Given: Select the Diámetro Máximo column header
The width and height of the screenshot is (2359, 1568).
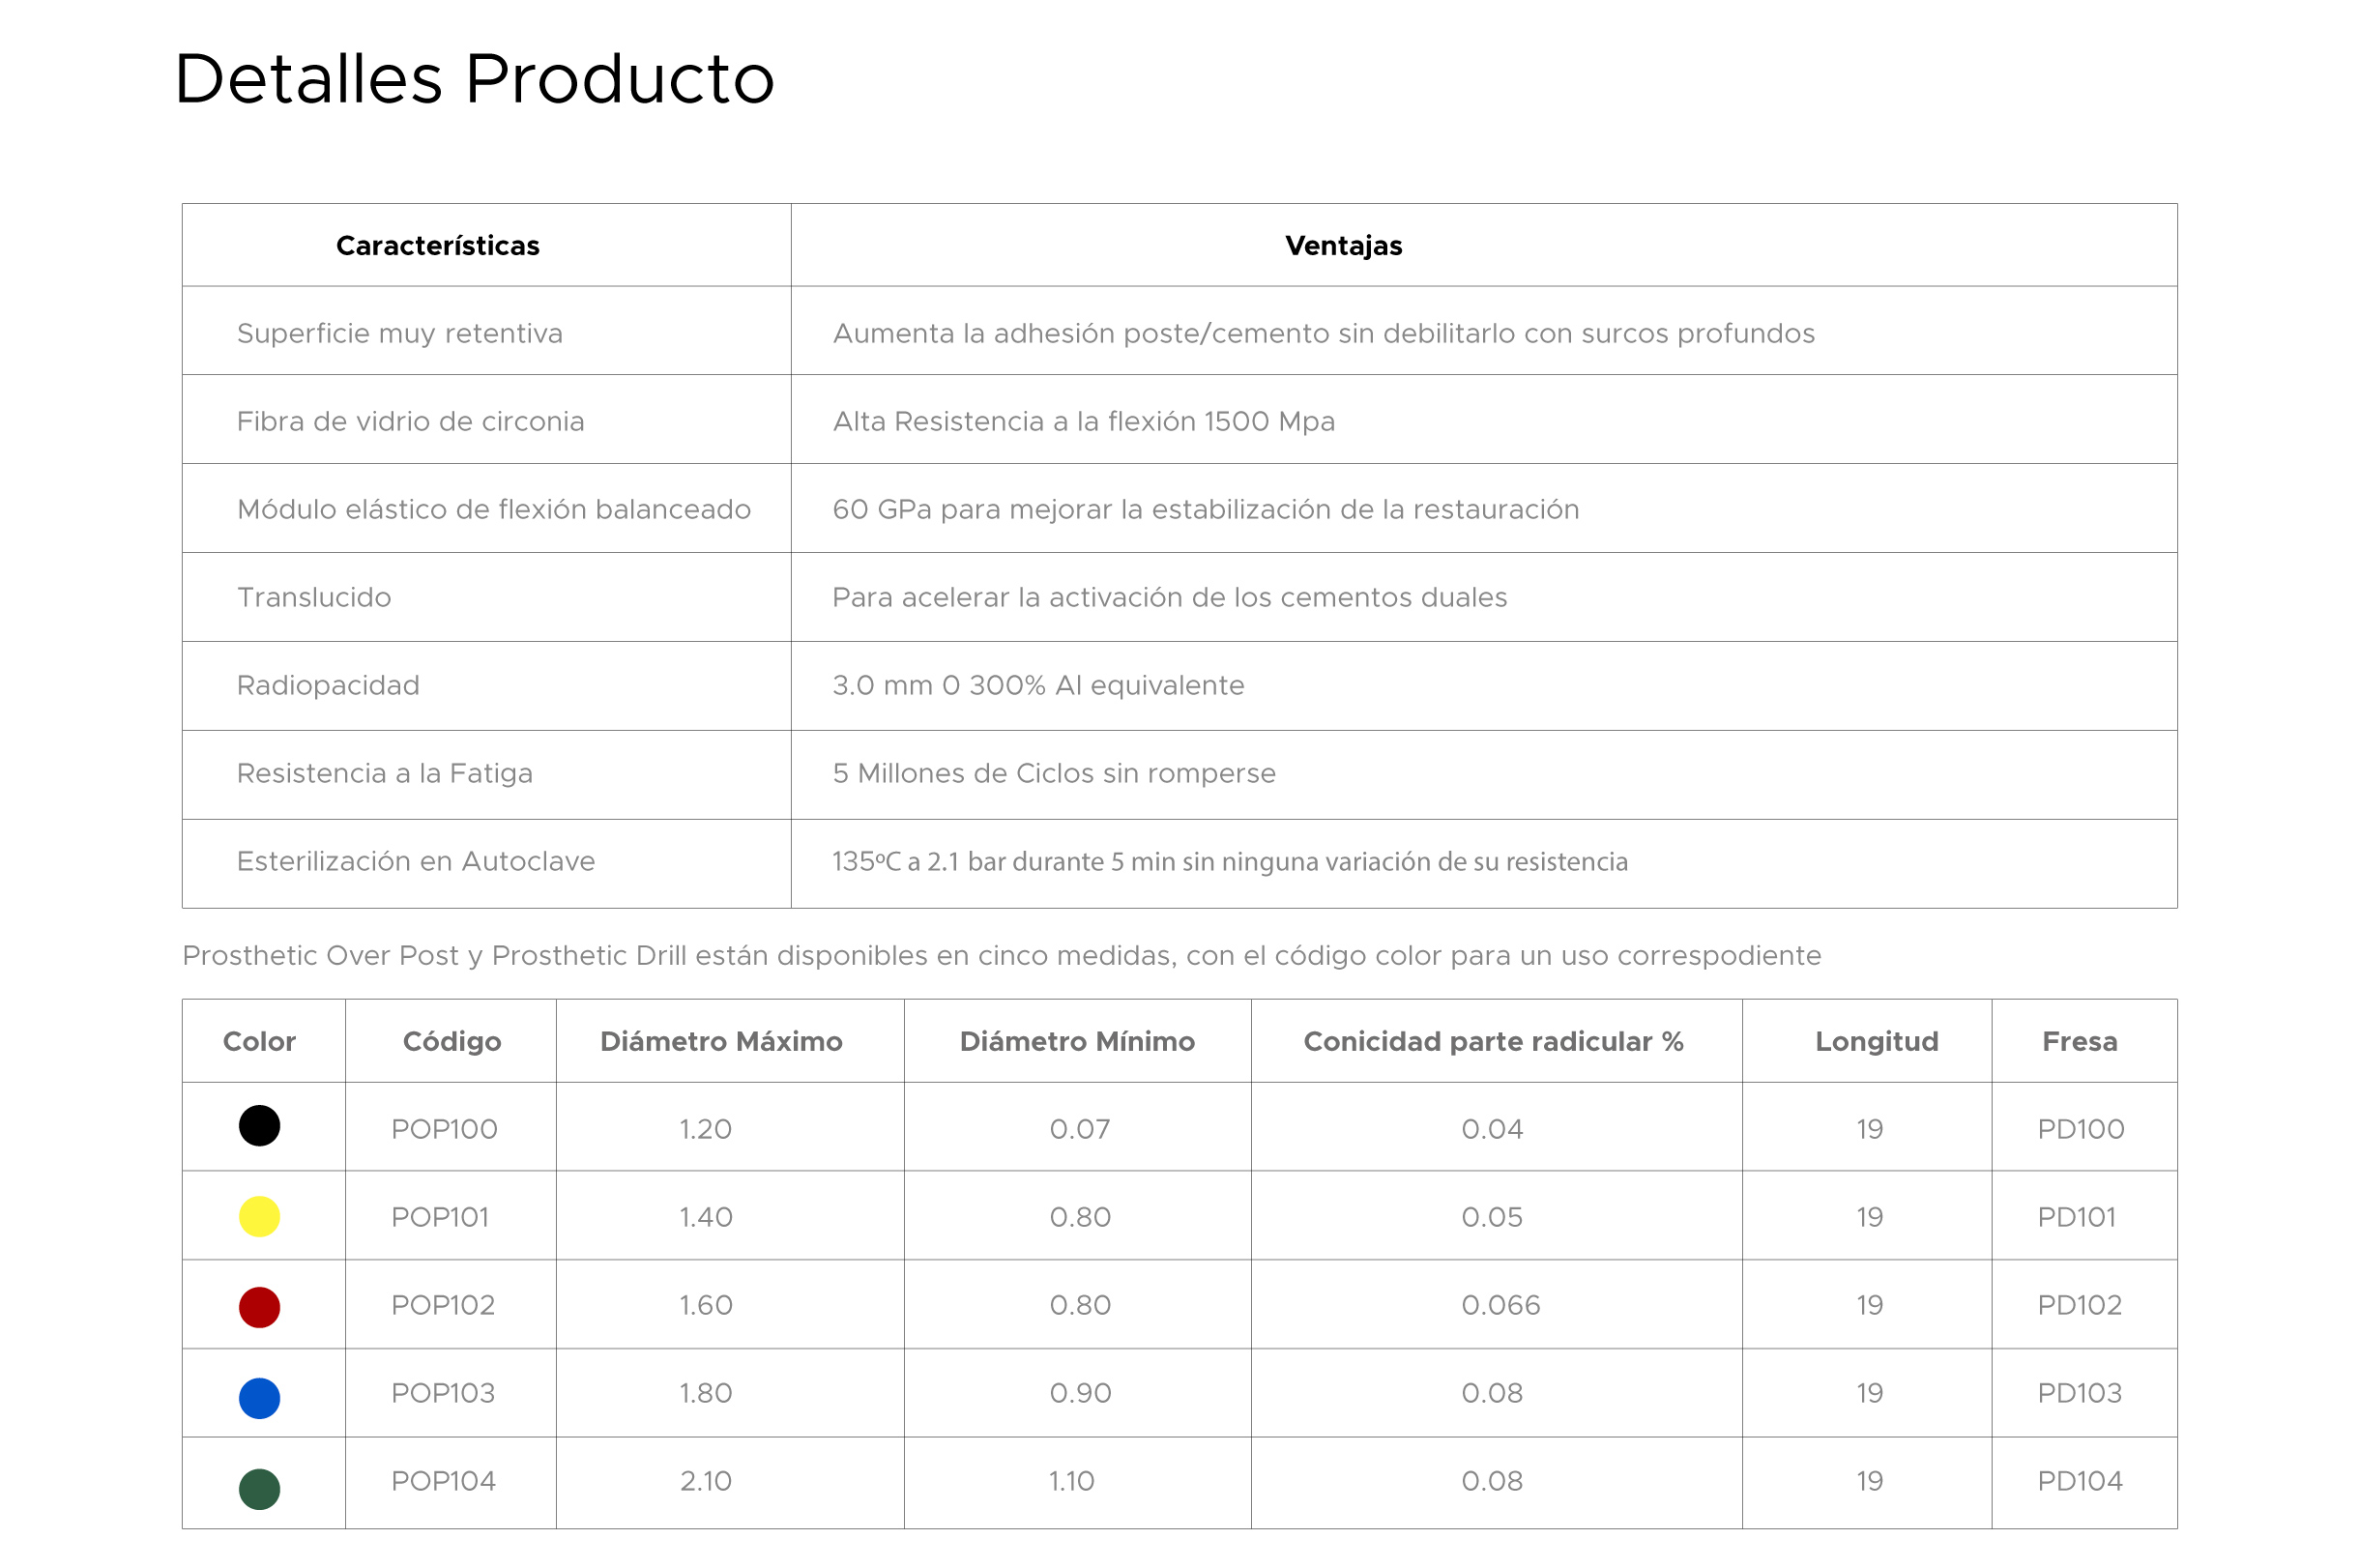Looking at the screenshot, I should [x=721, y=1041].
